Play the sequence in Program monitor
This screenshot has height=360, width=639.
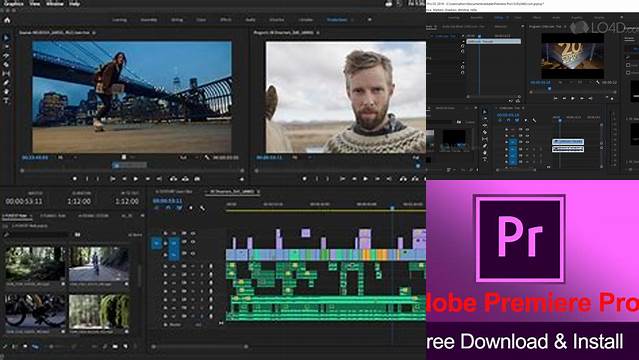pos(366,179)
